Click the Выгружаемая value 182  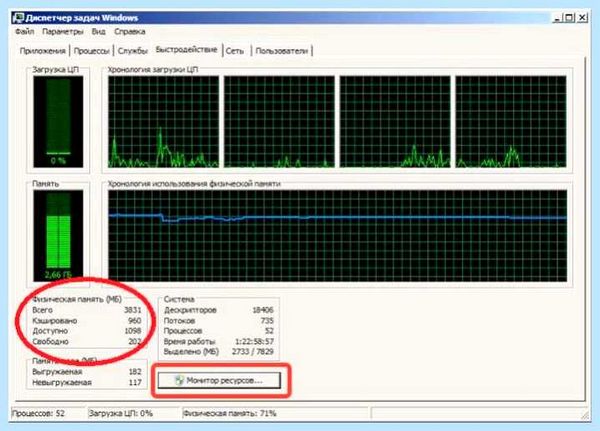[x=135, y=372]
